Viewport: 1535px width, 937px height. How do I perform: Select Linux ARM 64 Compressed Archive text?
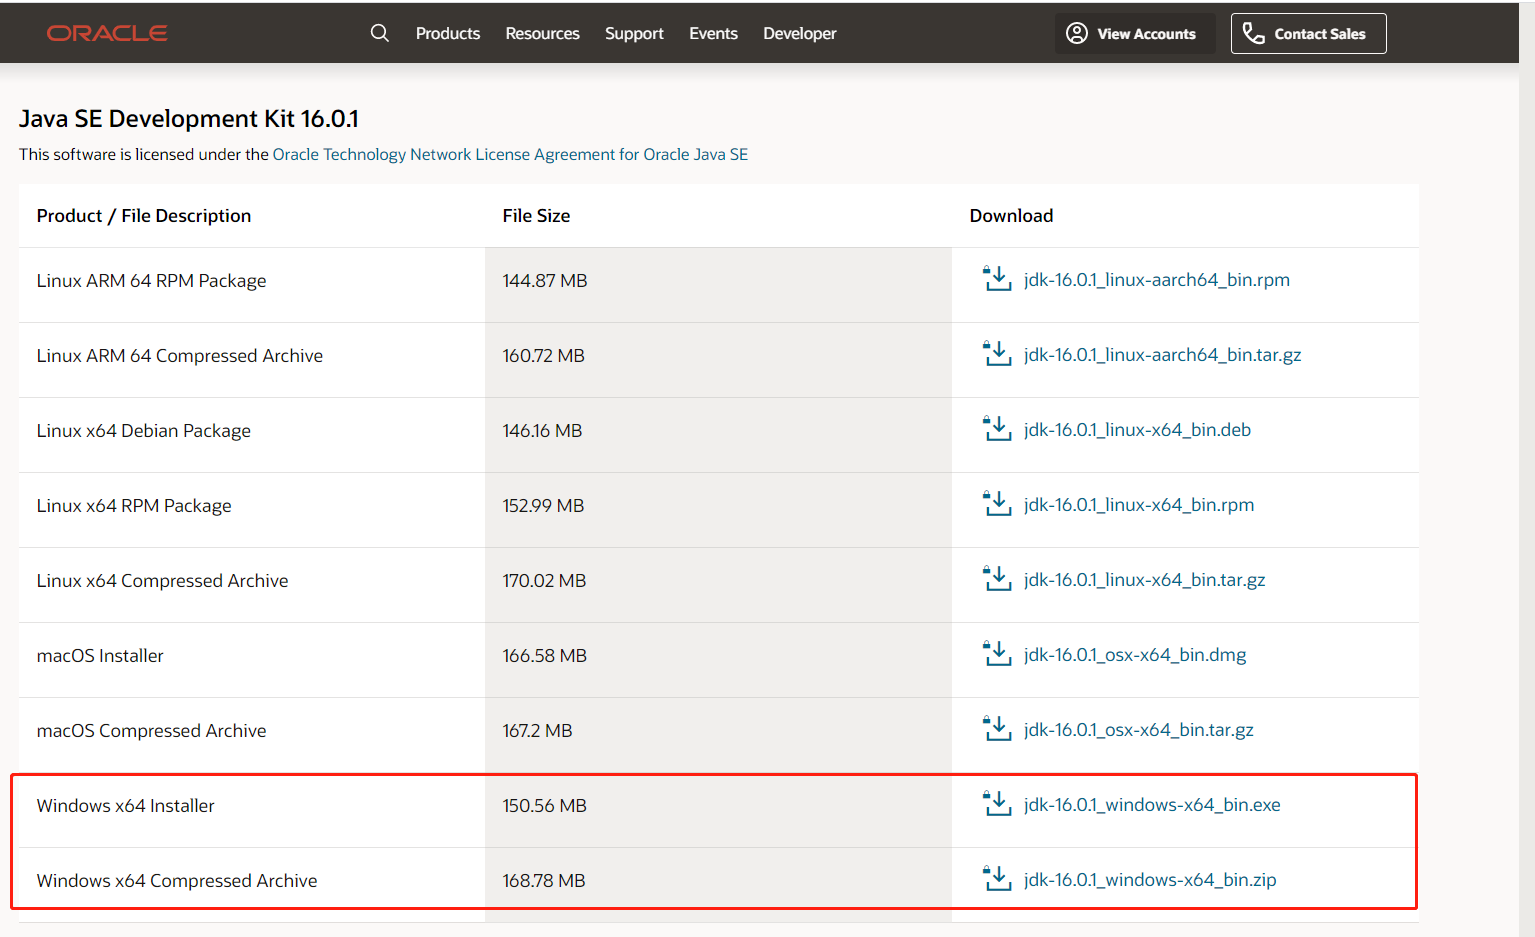click(x=180, y=356)
